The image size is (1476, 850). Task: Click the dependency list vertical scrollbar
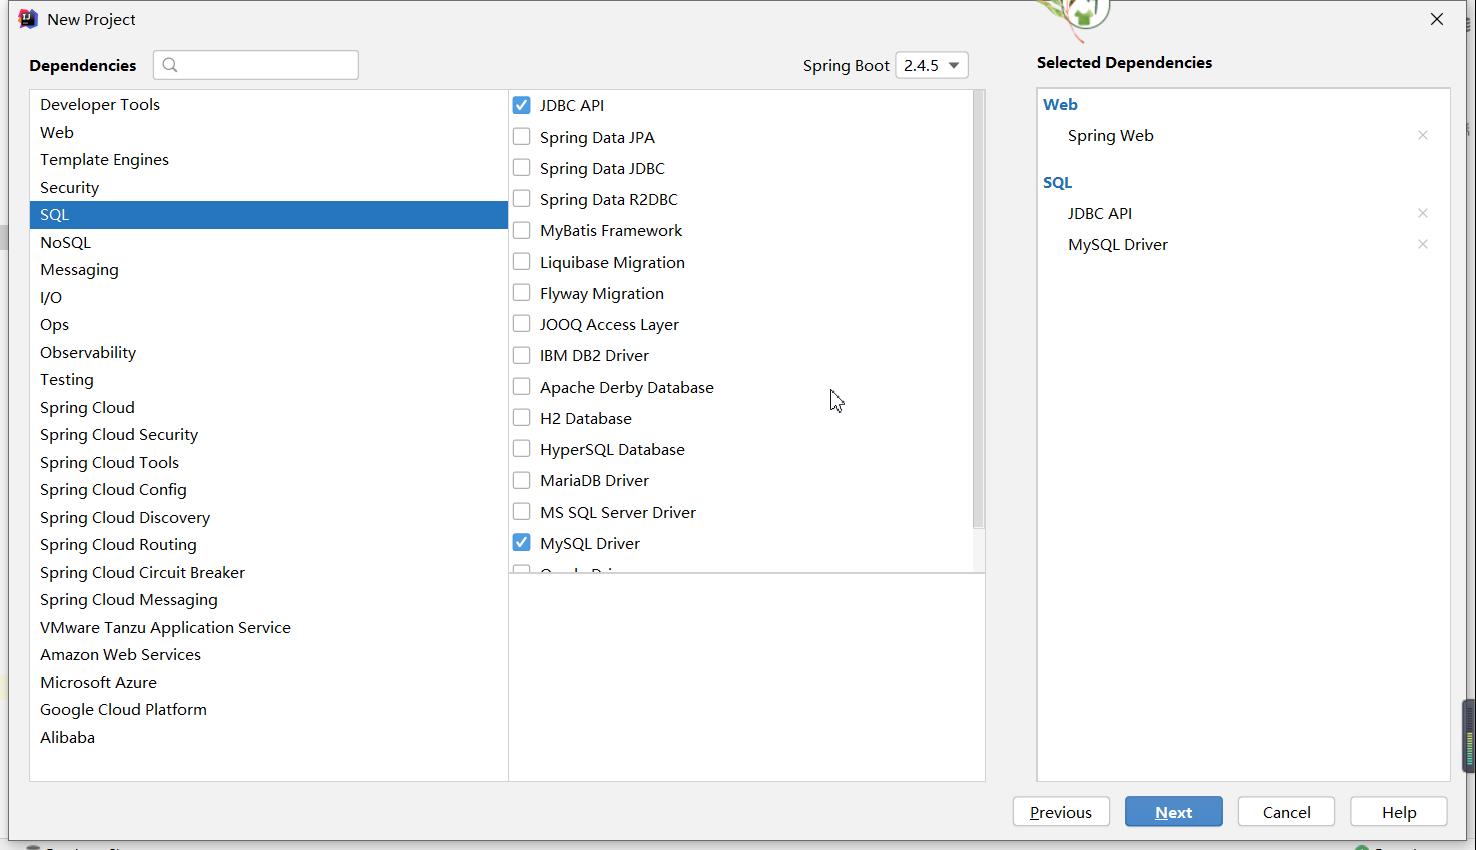pos(978,309)
